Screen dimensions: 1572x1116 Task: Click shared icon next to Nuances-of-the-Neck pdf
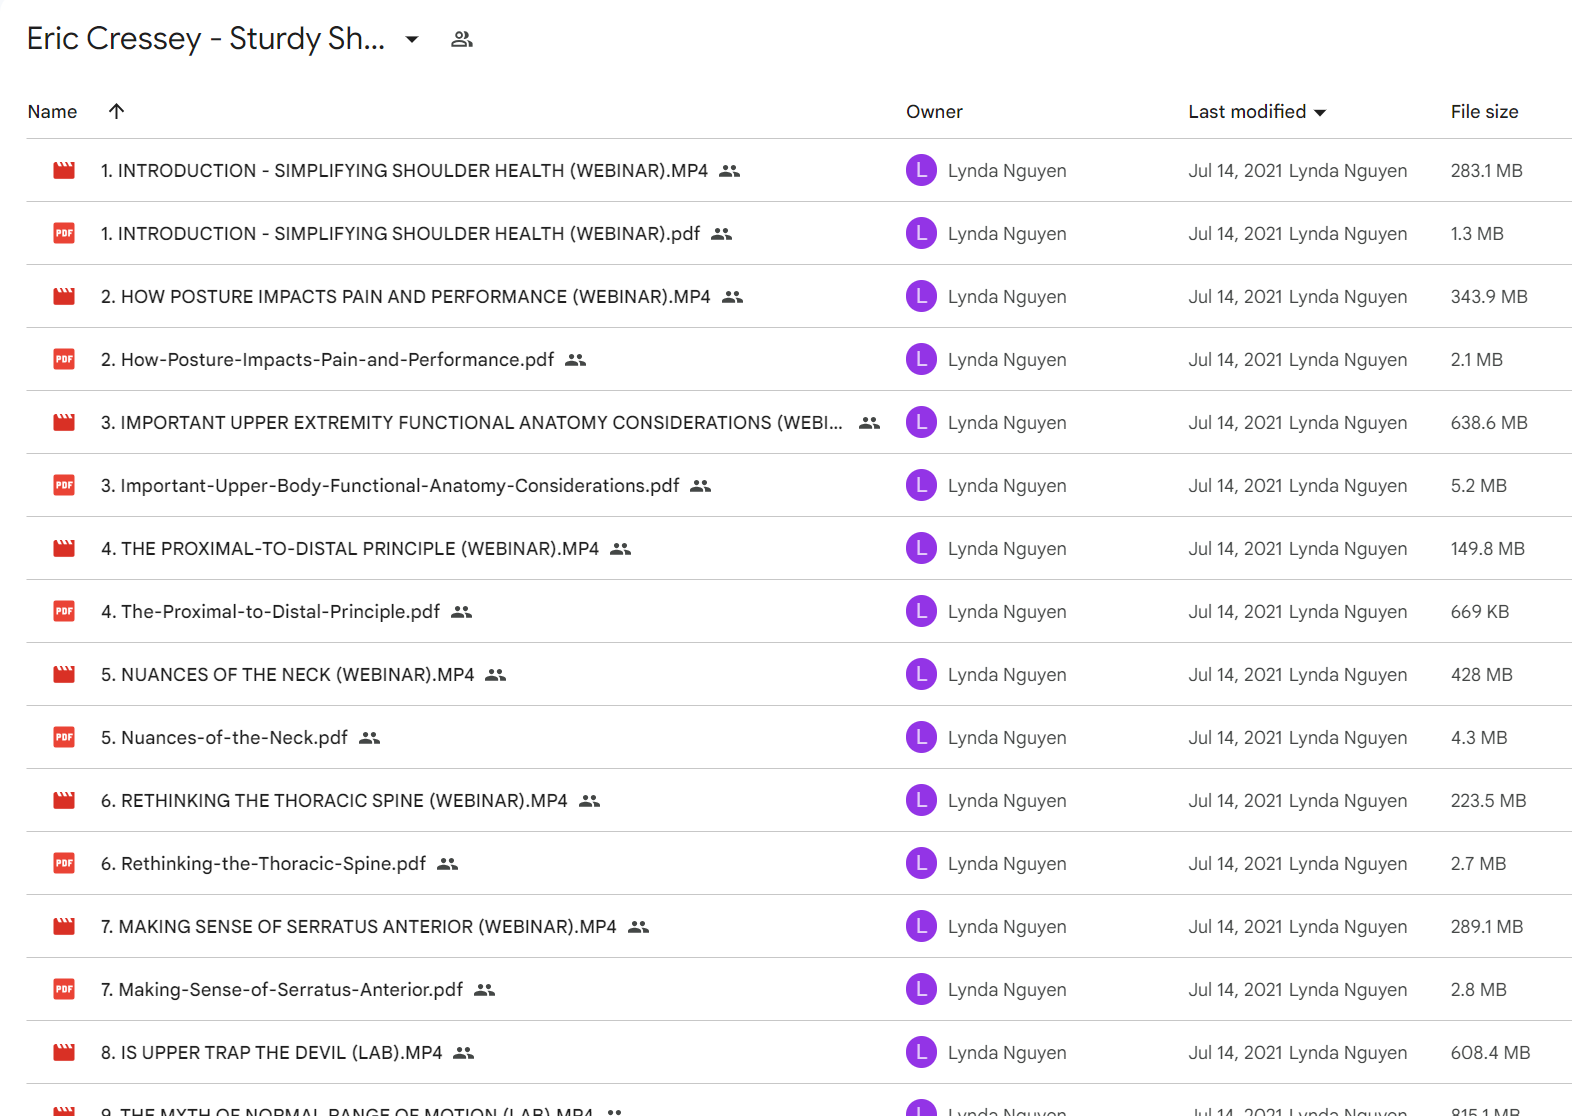(370, 738)
